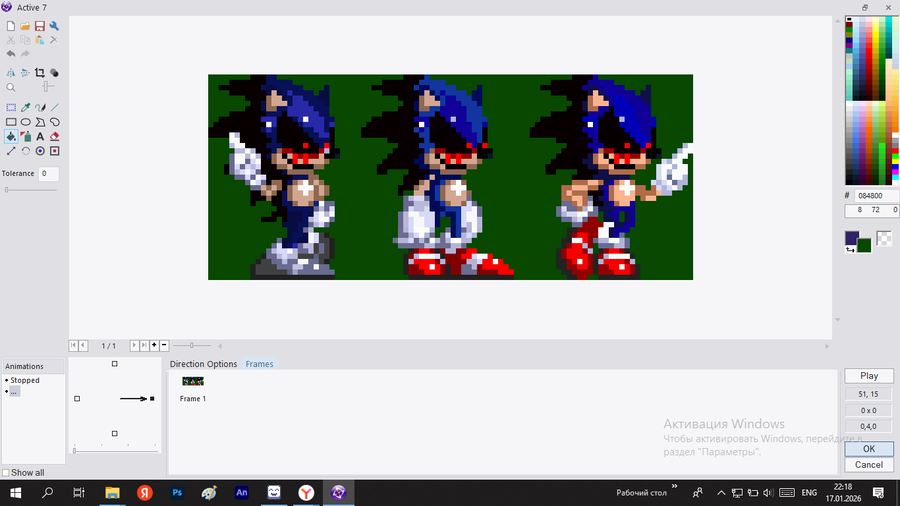900x506 pixels.
Task: Switch to Frames tab
Action: [259, 364]
